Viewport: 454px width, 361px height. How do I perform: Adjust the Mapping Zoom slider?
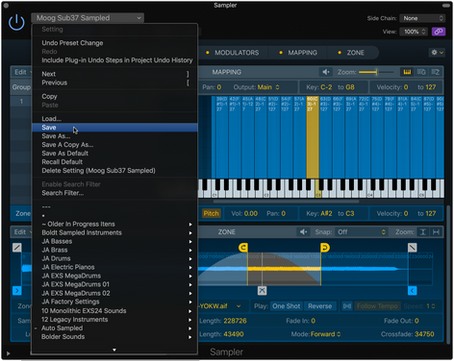click(x=376, y=72)
